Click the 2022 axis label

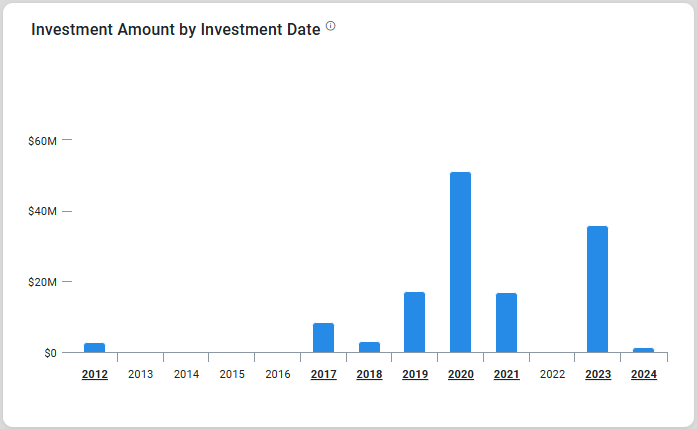coord(552,374)
